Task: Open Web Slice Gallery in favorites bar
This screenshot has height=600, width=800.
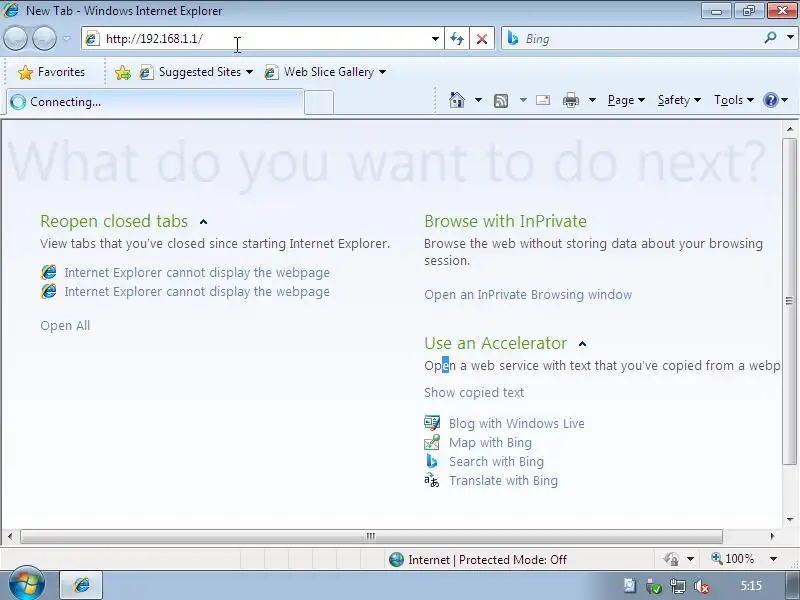Action: pyautogui.click(x=325, y=72)
